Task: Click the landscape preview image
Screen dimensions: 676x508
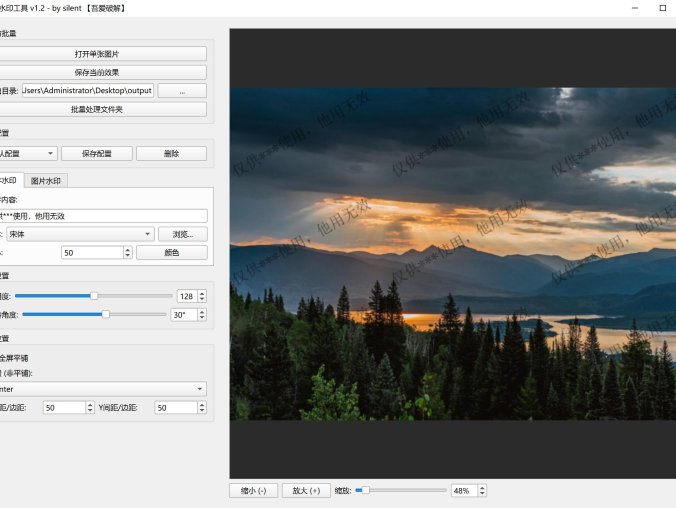Action: [x=453, y=254]
